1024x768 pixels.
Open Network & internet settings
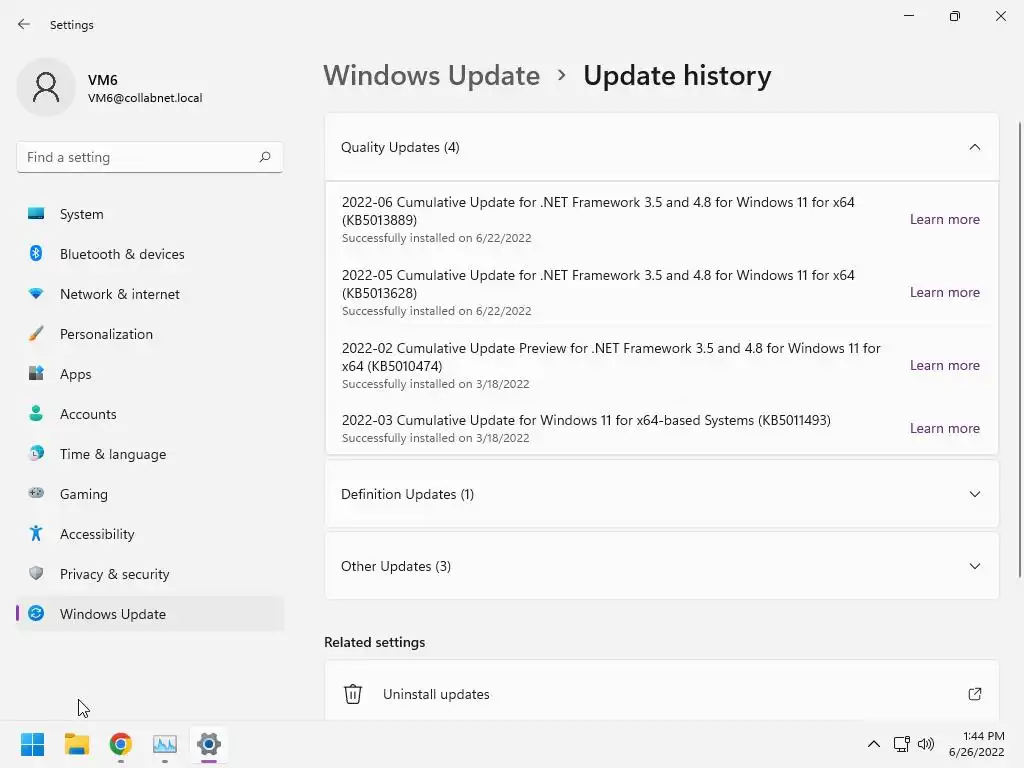click(x=150, y=294)
